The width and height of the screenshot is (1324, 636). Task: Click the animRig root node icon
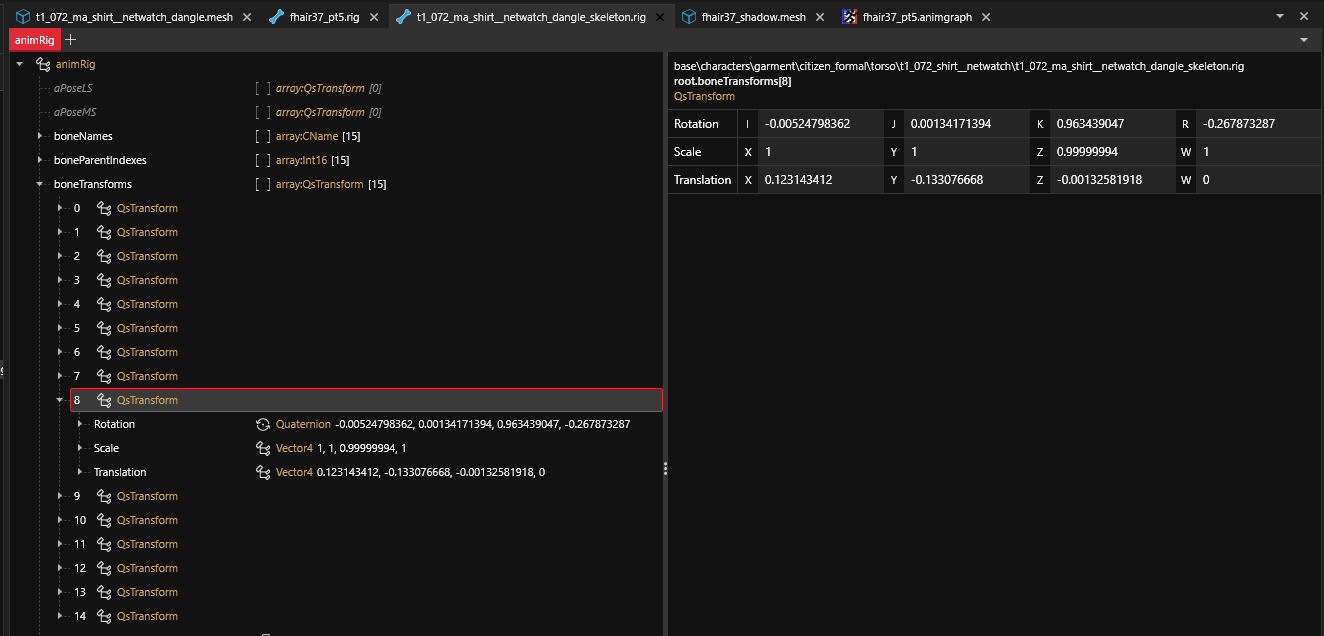[x=43, y=64]
